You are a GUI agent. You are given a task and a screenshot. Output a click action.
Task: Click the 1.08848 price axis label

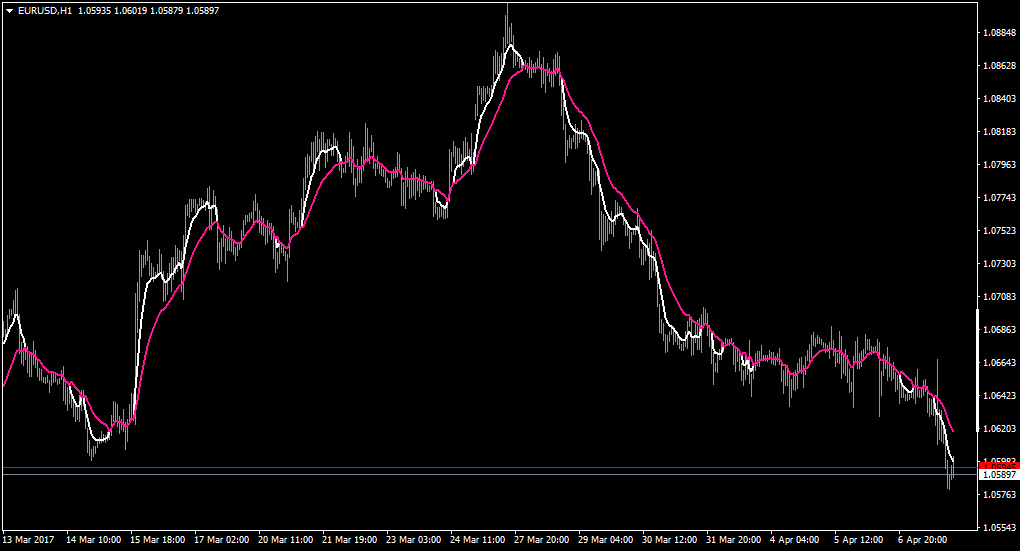tap(999, 33)
